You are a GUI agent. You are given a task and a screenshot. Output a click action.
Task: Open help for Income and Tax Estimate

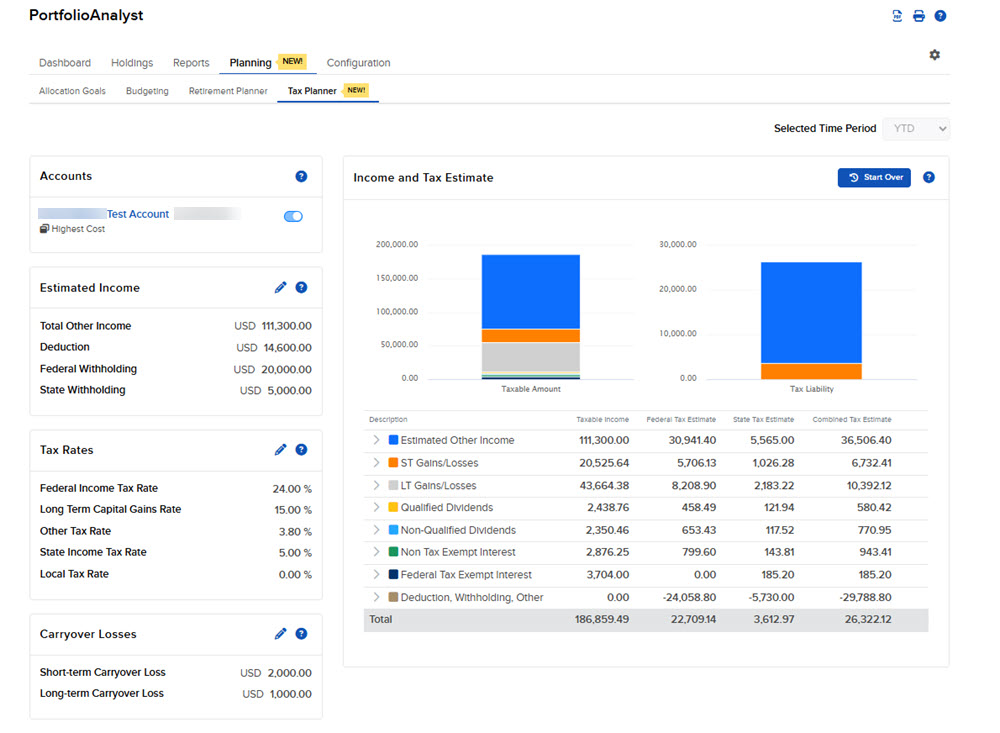[x=929, y=177]
